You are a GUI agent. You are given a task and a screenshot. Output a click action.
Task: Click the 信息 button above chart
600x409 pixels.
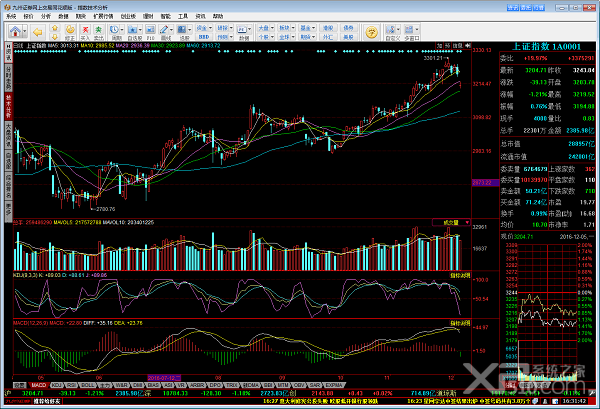pos(457,46)
